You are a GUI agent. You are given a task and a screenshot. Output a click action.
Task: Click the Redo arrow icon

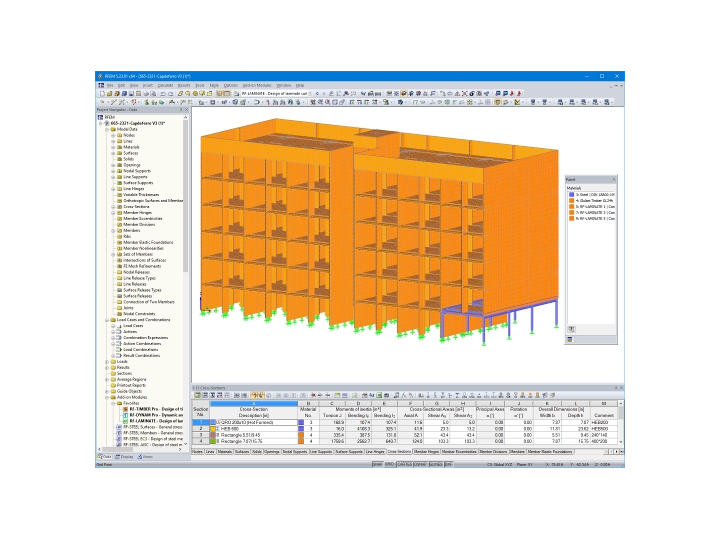coord(170,93)
